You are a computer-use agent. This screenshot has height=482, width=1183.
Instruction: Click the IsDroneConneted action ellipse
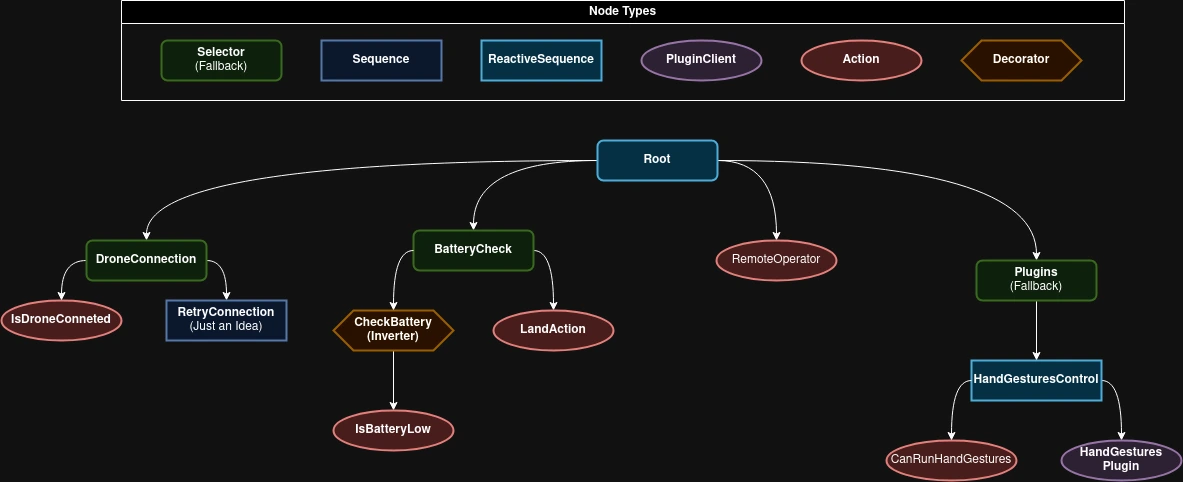click(x=61, y=320)
